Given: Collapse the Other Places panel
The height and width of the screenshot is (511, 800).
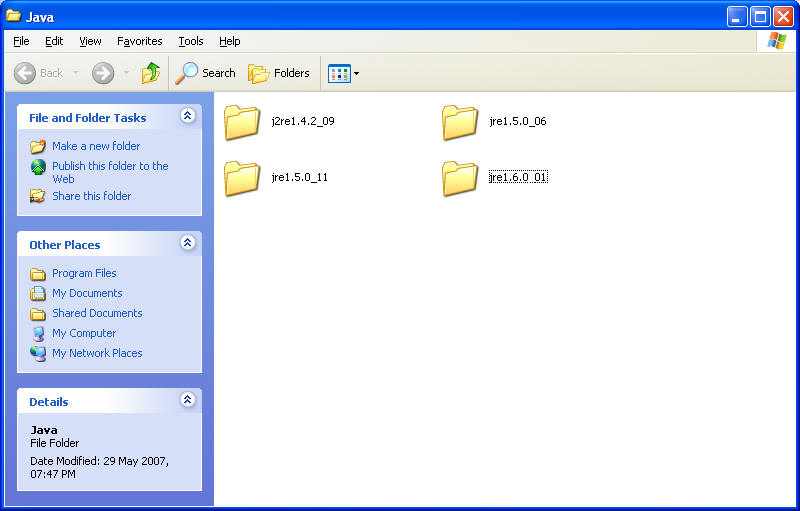Looking at the screenshot, I should (187, 243).
